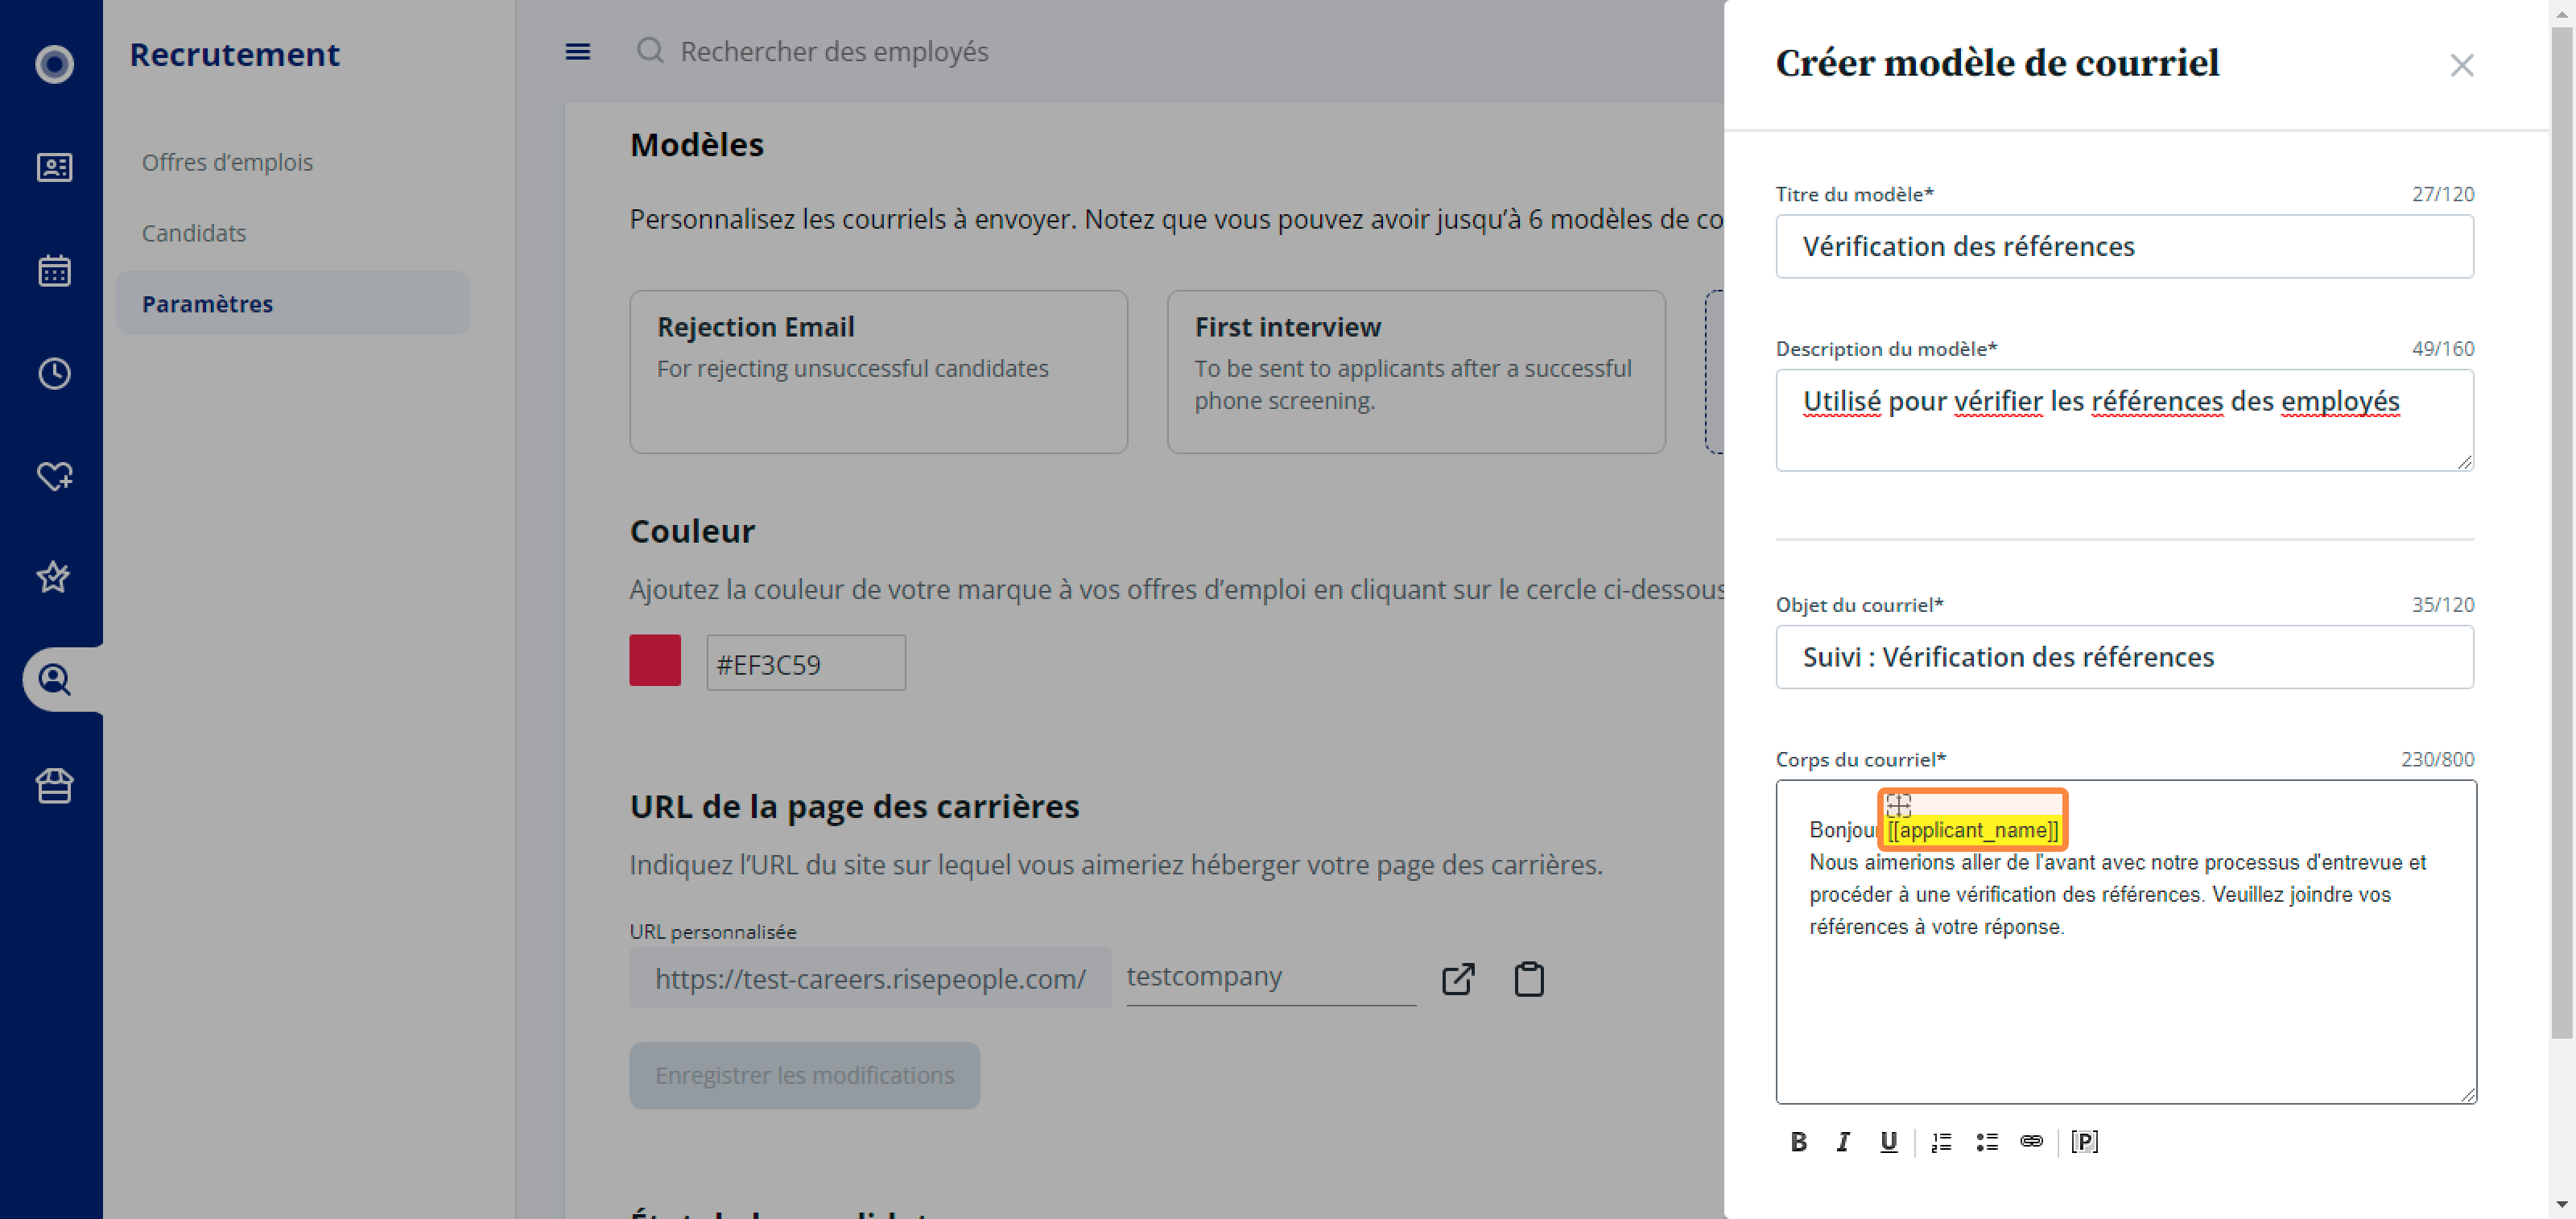Open Offres d'emplois menu item
Image resolution: width=2576 pixels, height=1219 pixels.
coord(227,162)
